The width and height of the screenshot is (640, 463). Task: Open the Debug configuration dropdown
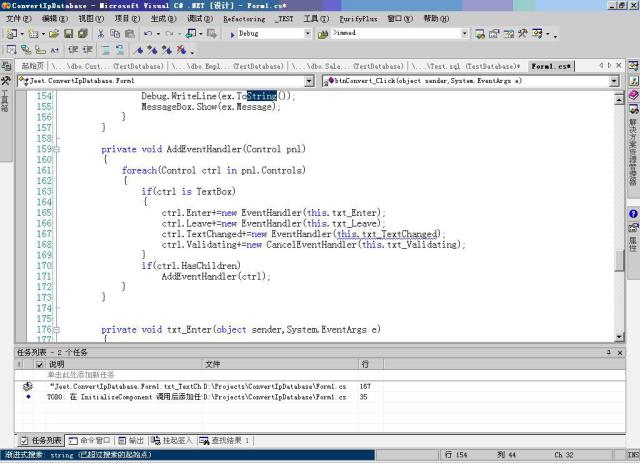tap(308, 34)
